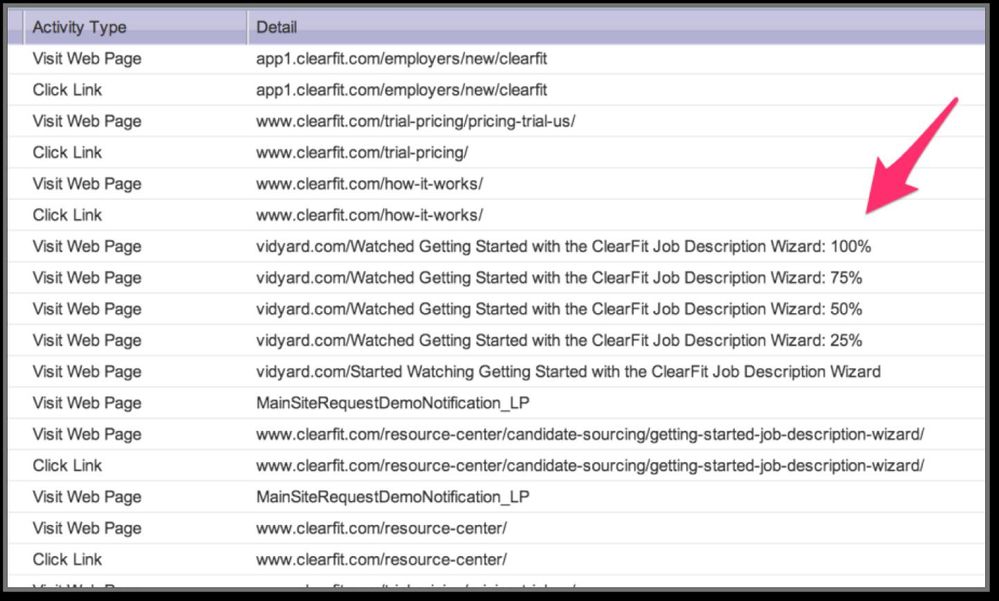Select www.clearfit.com/how-it-works/ detail in Click Link row
This screenshot has width=999, height=601.
370,215
